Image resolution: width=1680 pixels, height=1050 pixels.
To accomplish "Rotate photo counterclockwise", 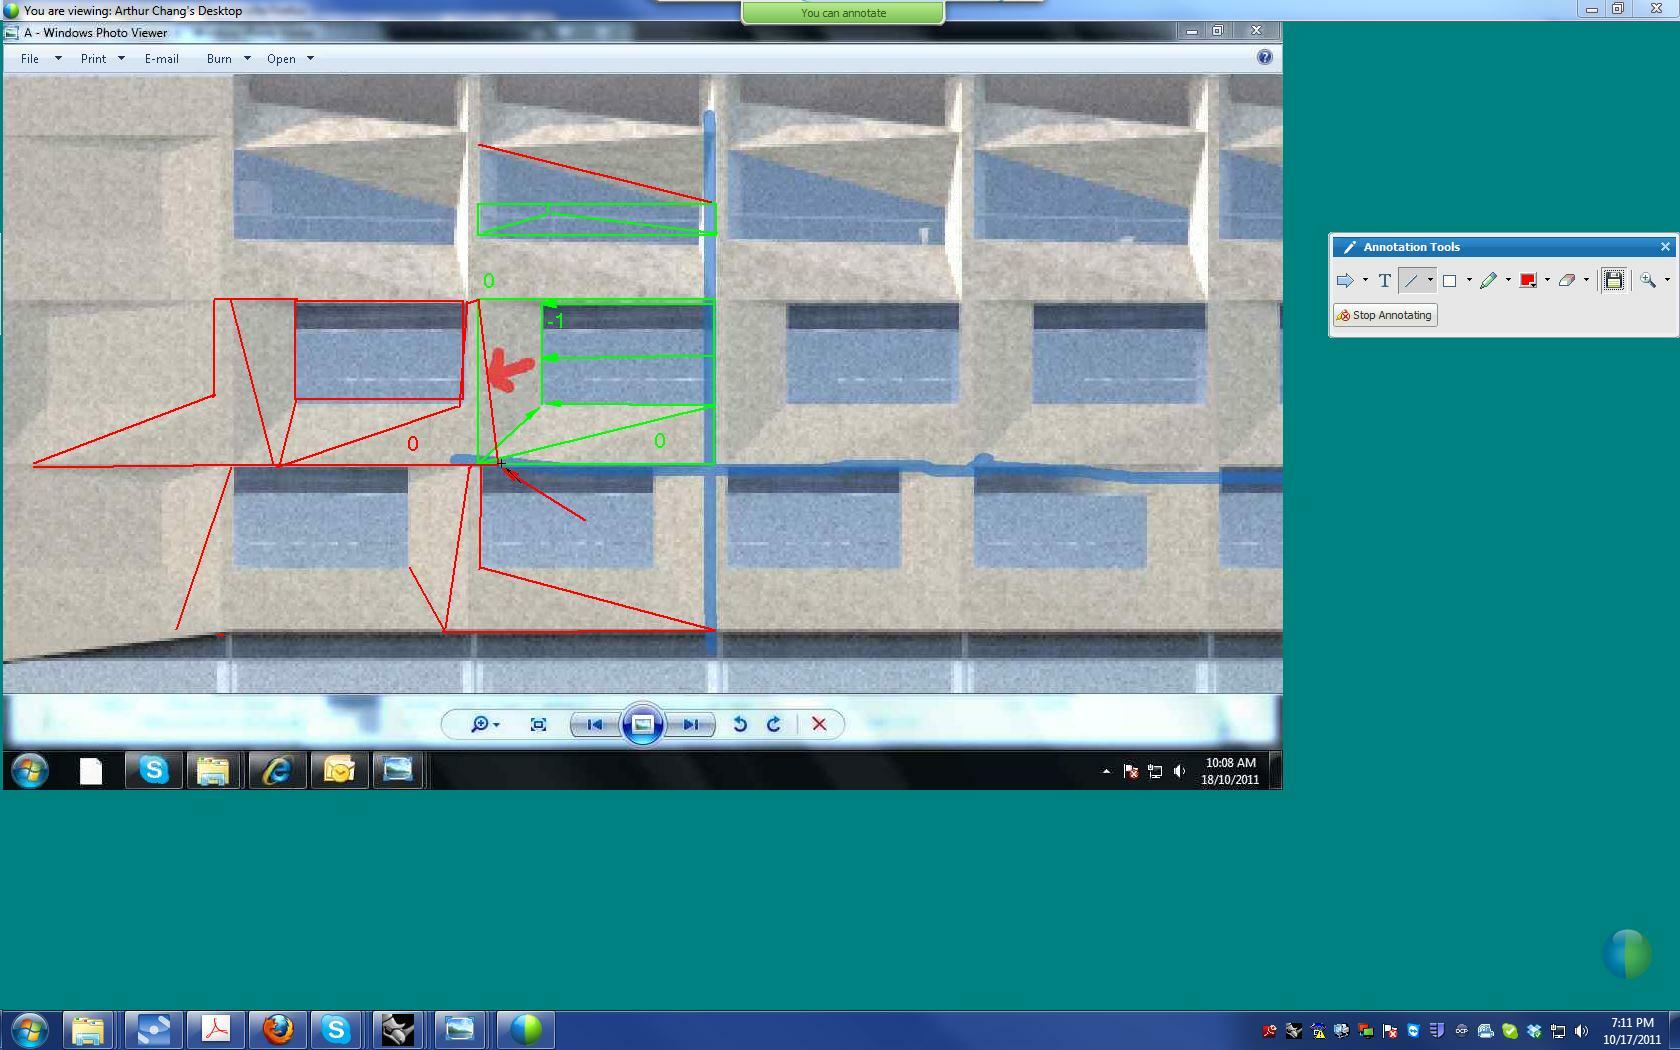I will coord(740,724).
